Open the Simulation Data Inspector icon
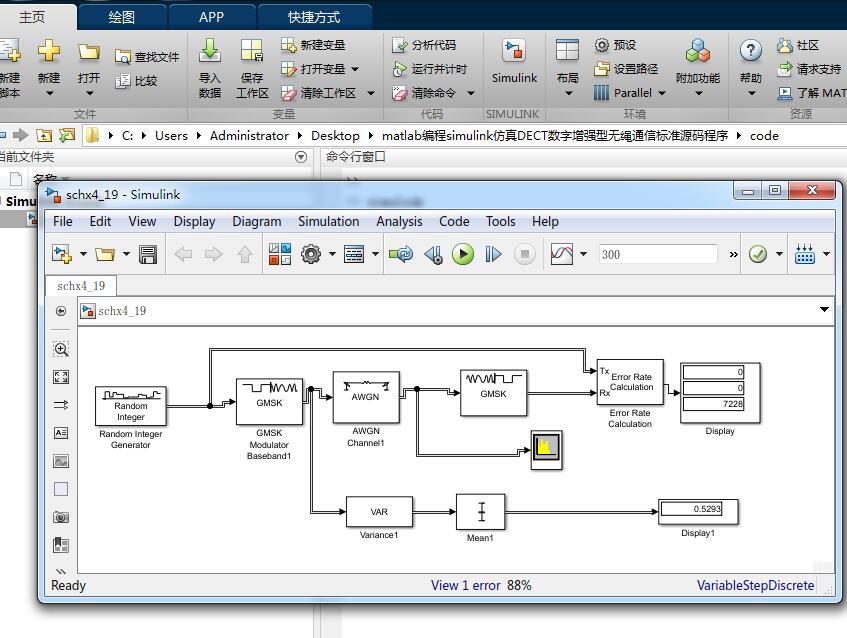Viewport: 847px width, 638px height. [562, 254]
